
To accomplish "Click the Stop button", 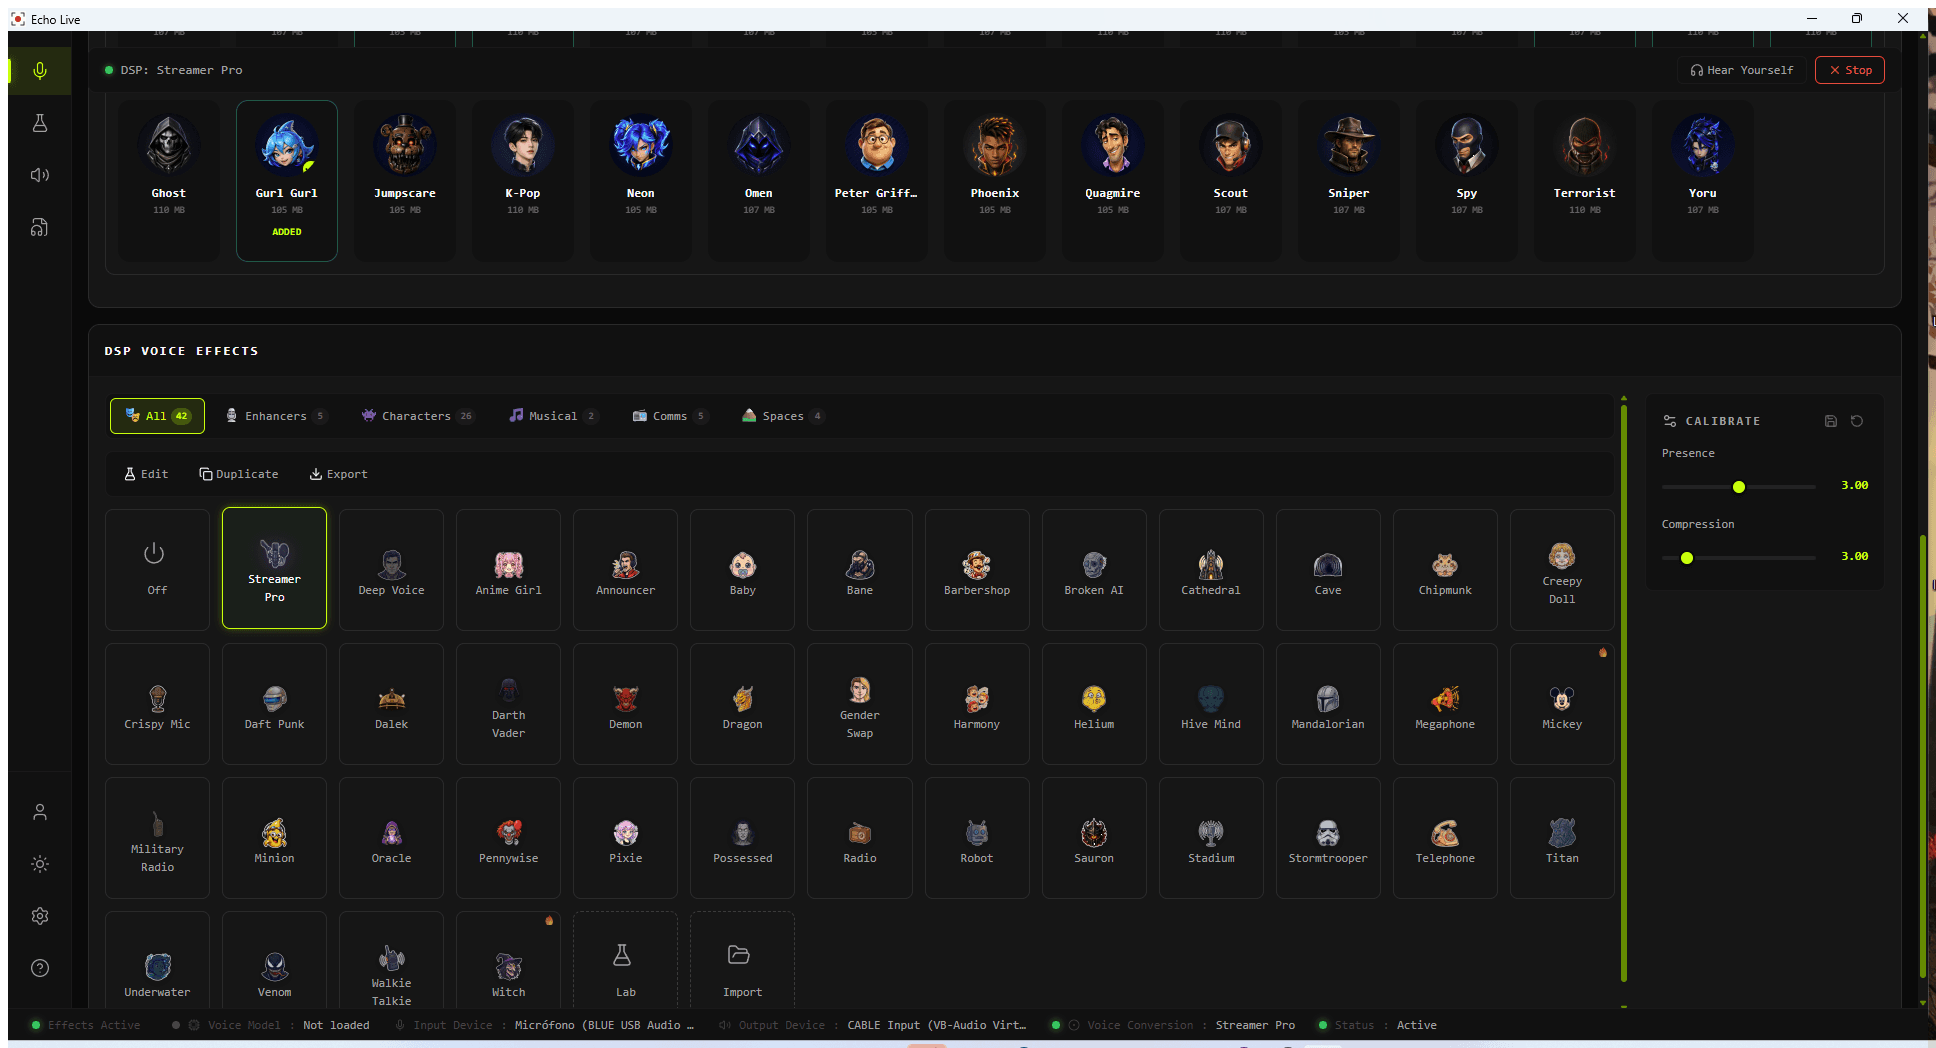I will point(1850,70).
